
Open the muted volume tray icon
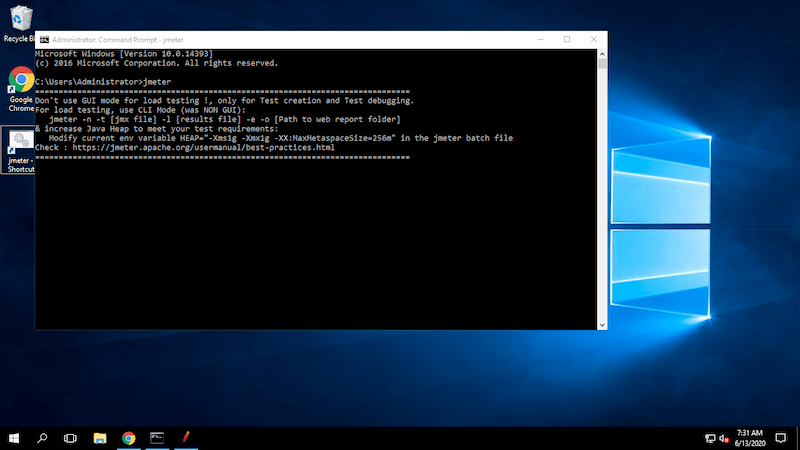723,438
